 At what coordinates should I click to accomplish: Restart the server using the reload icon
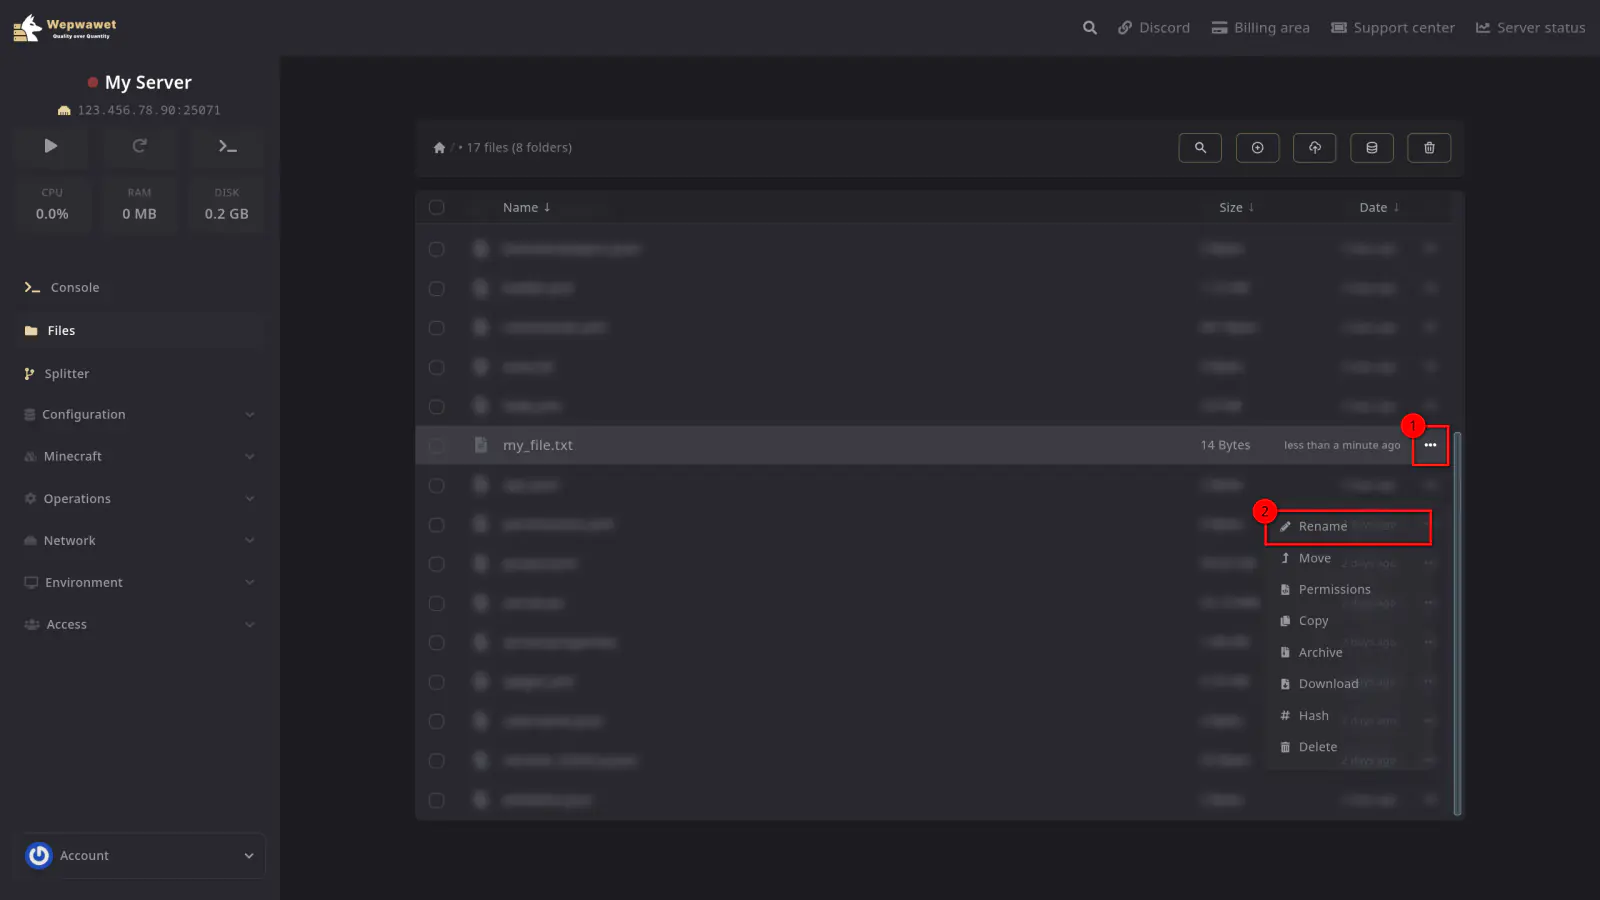139,146
